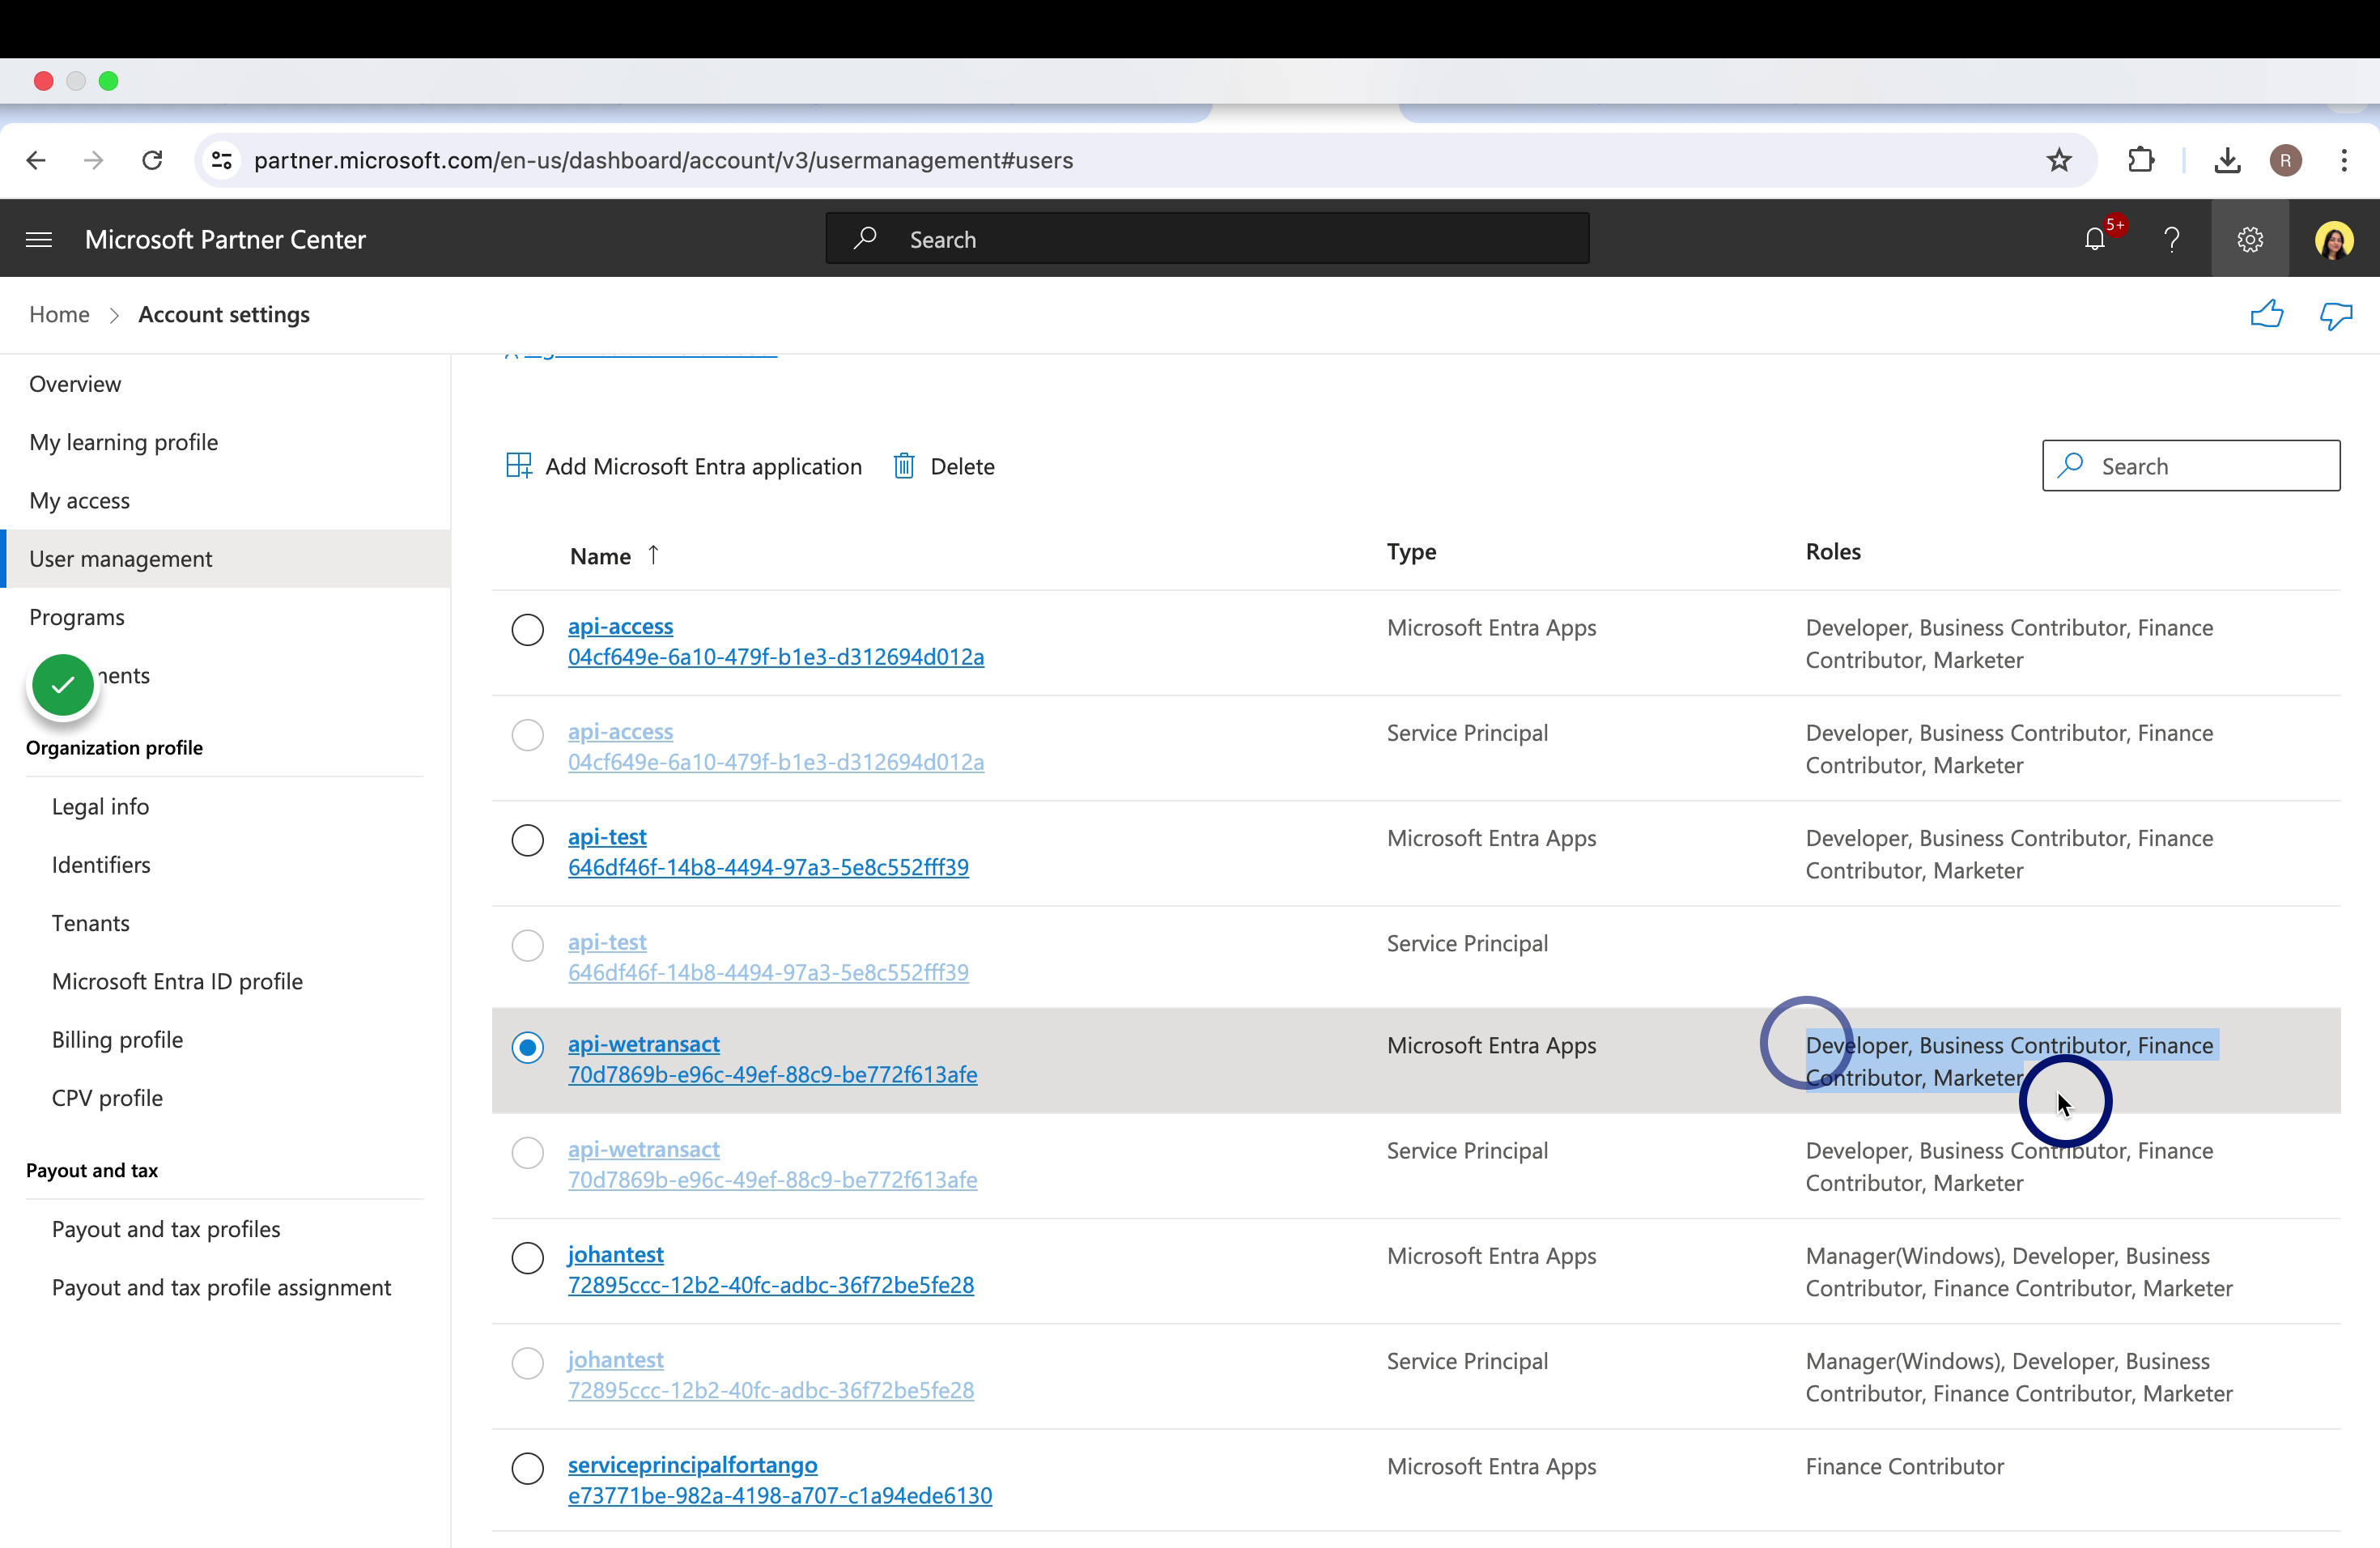Open the help question mark
This screenshot has height=1548, width=2380.
pos(2172,239)
